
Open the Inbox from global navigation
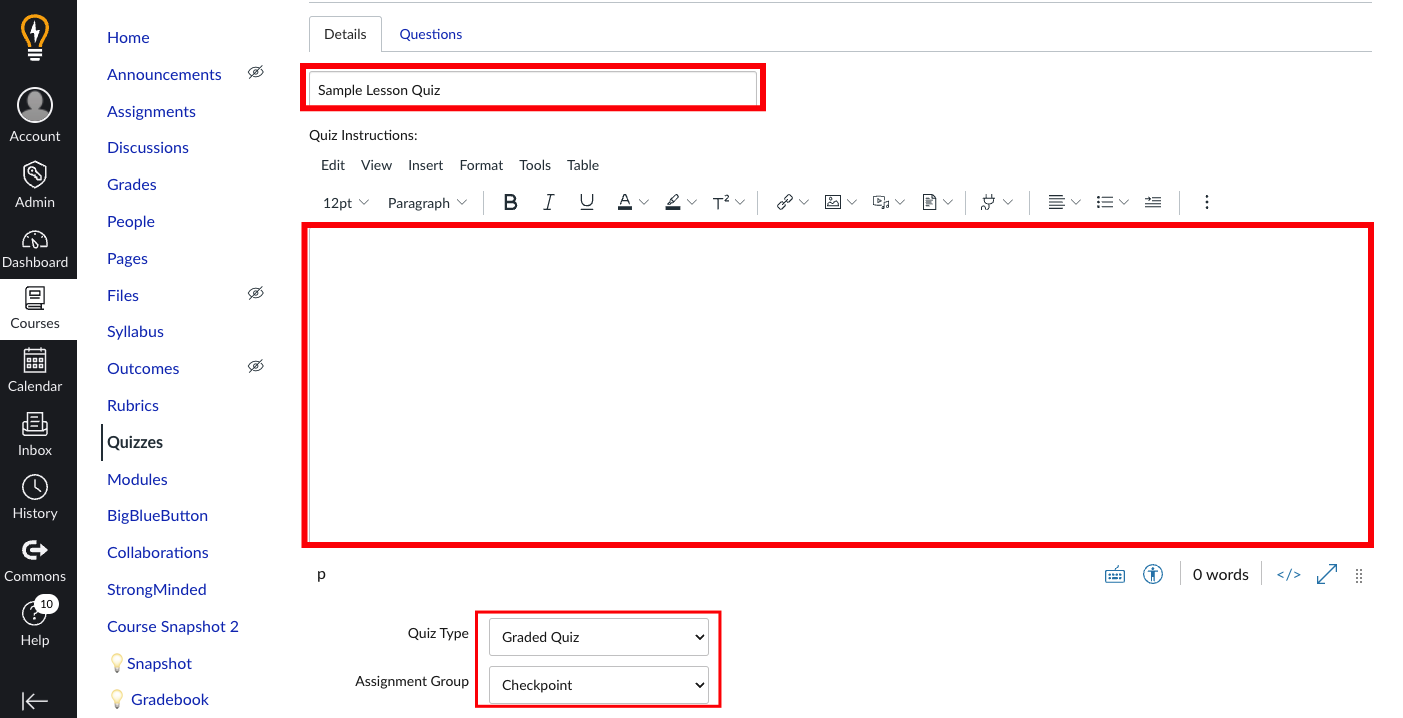(x=35, y=434)
